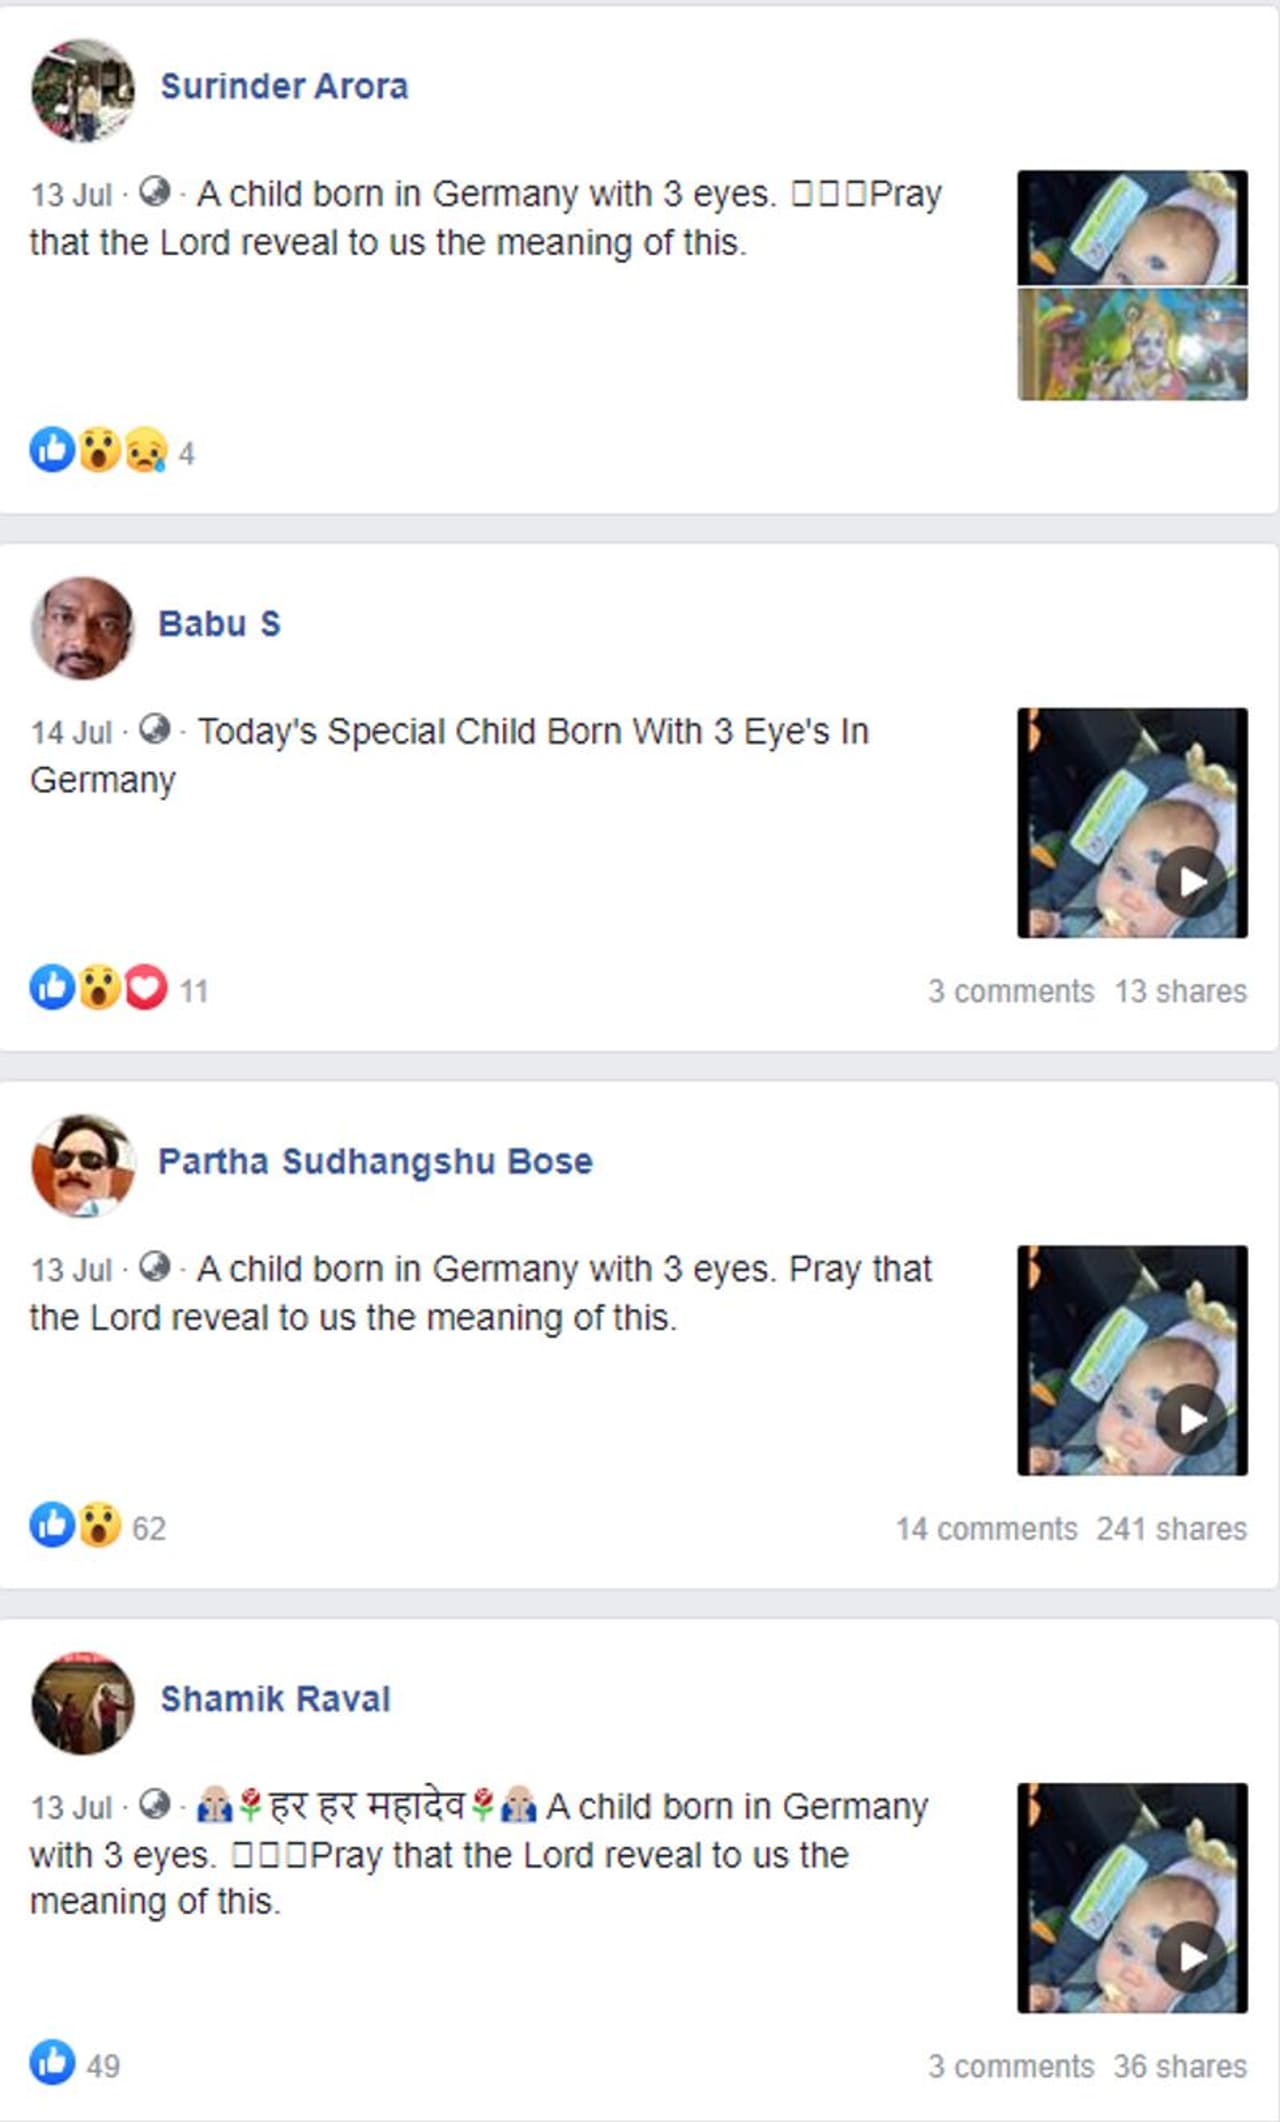Screen dimensions: 1280x2122
Task: Click public globe icon on Surinder's post
Action: 154,191
